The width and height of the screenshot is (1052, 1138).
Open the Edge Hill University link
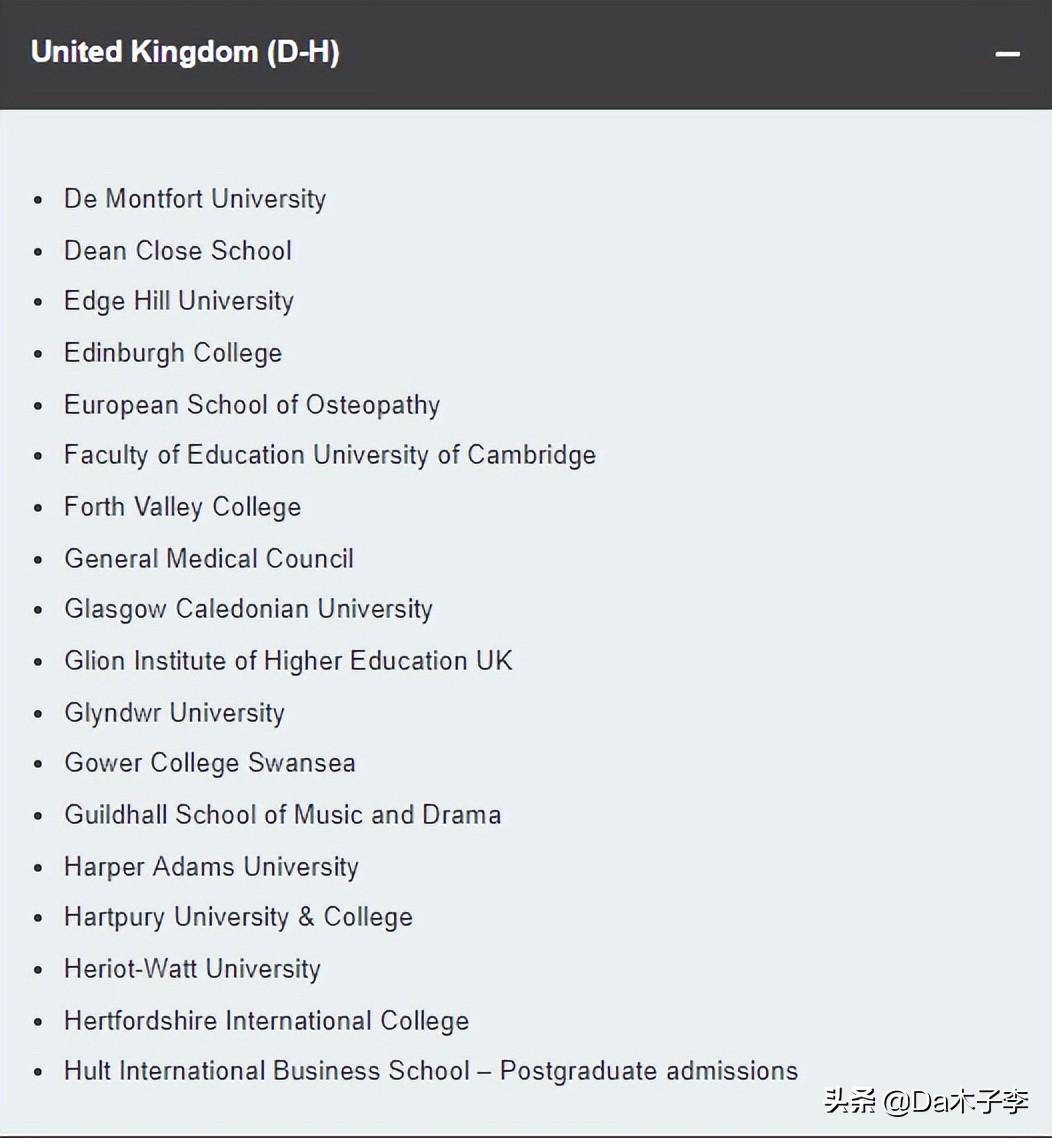click(179, 301)
